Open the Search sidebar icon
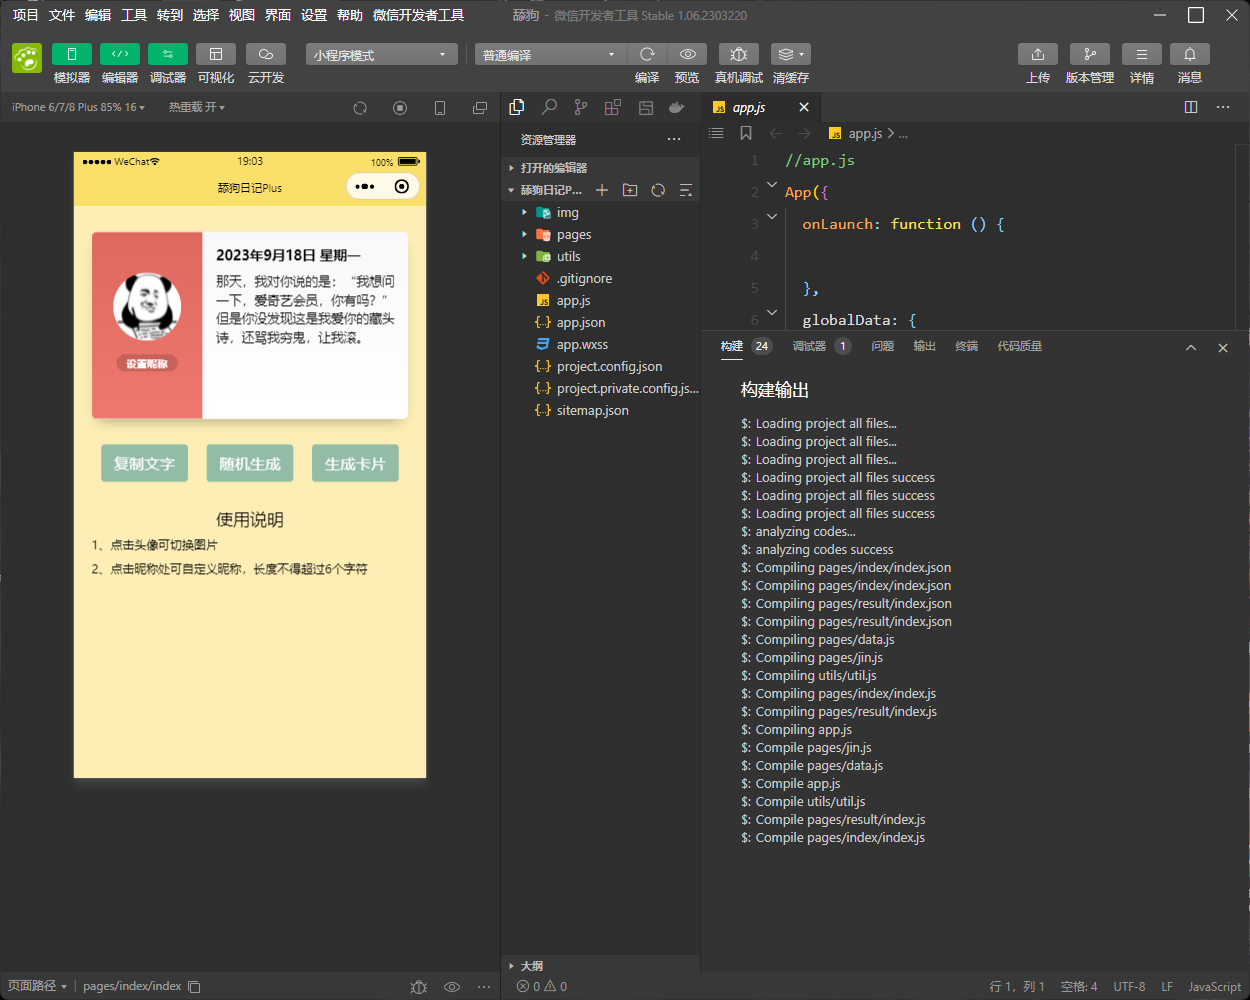The width and height of the screenshot is (1250, 1000). point(549,107)
